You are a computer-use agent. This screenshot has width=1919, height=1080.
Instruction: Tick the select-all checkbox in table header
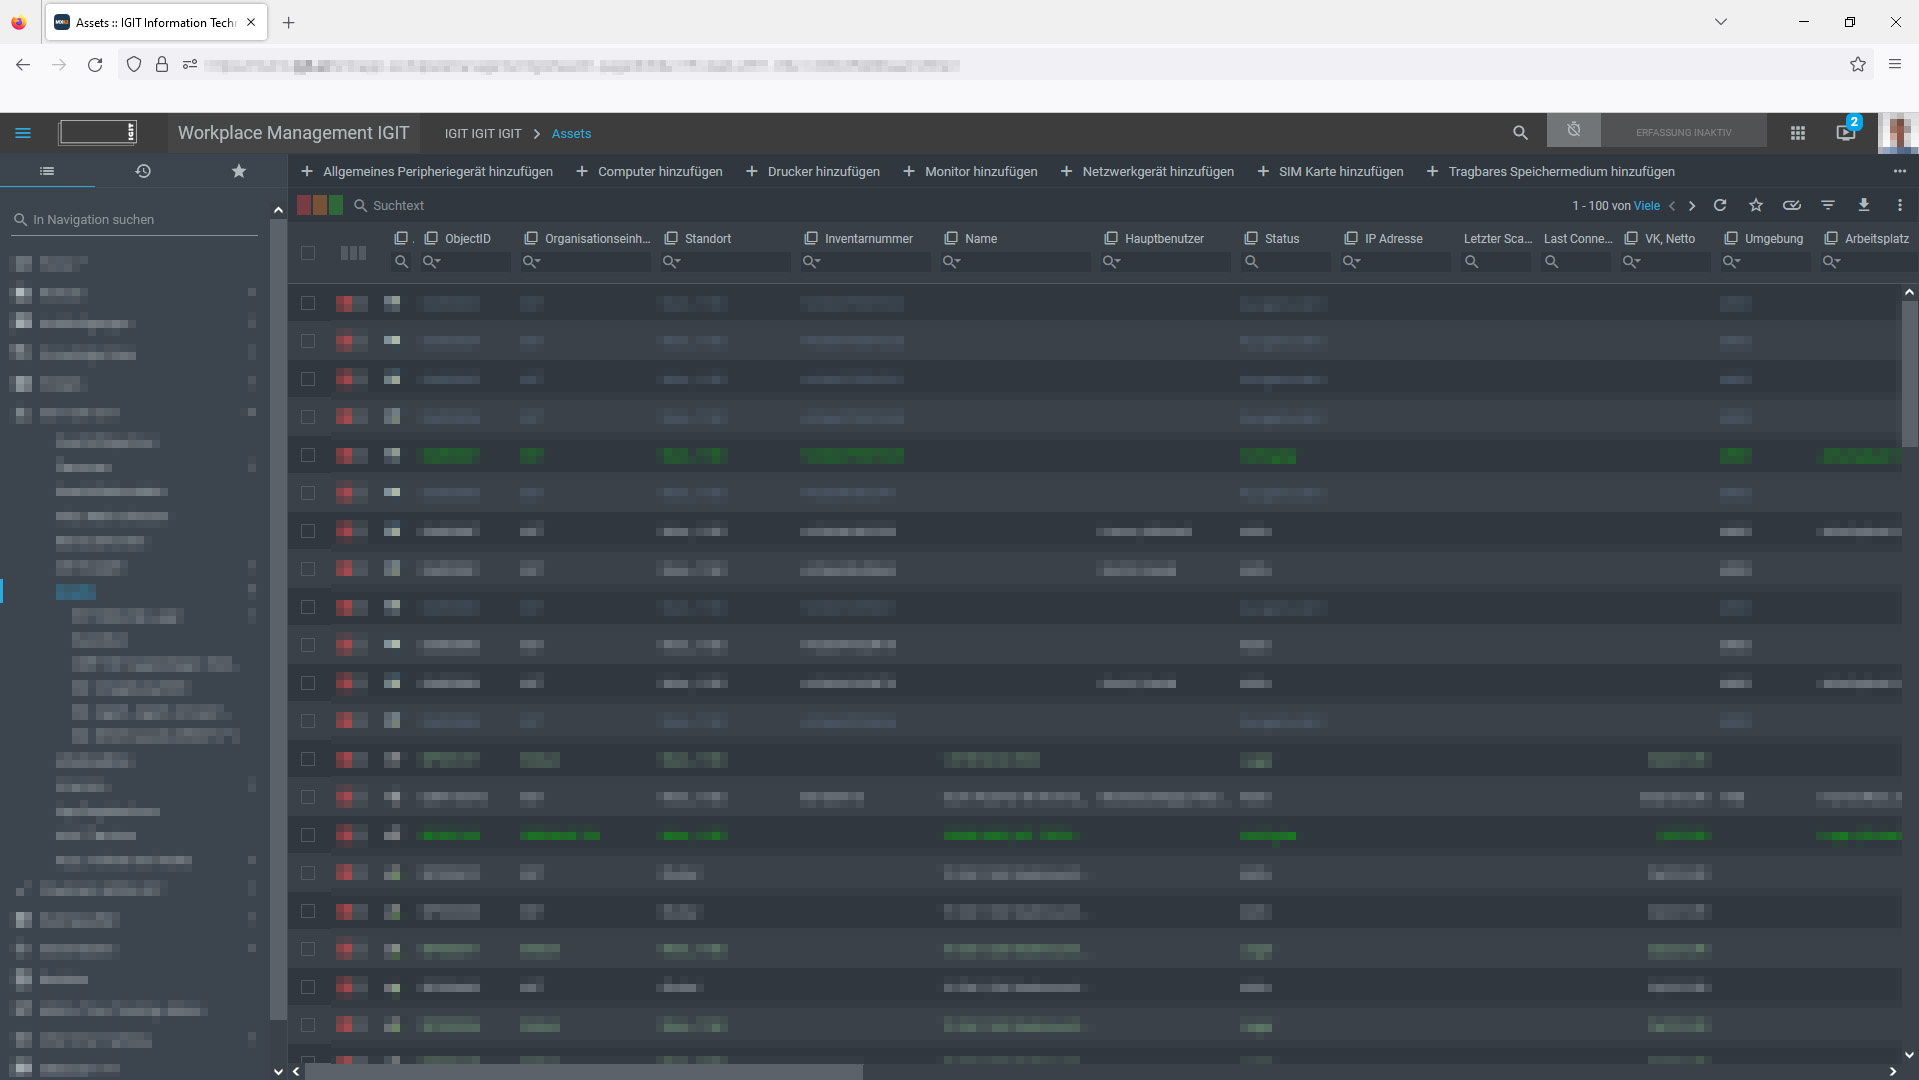coord(308,253)
